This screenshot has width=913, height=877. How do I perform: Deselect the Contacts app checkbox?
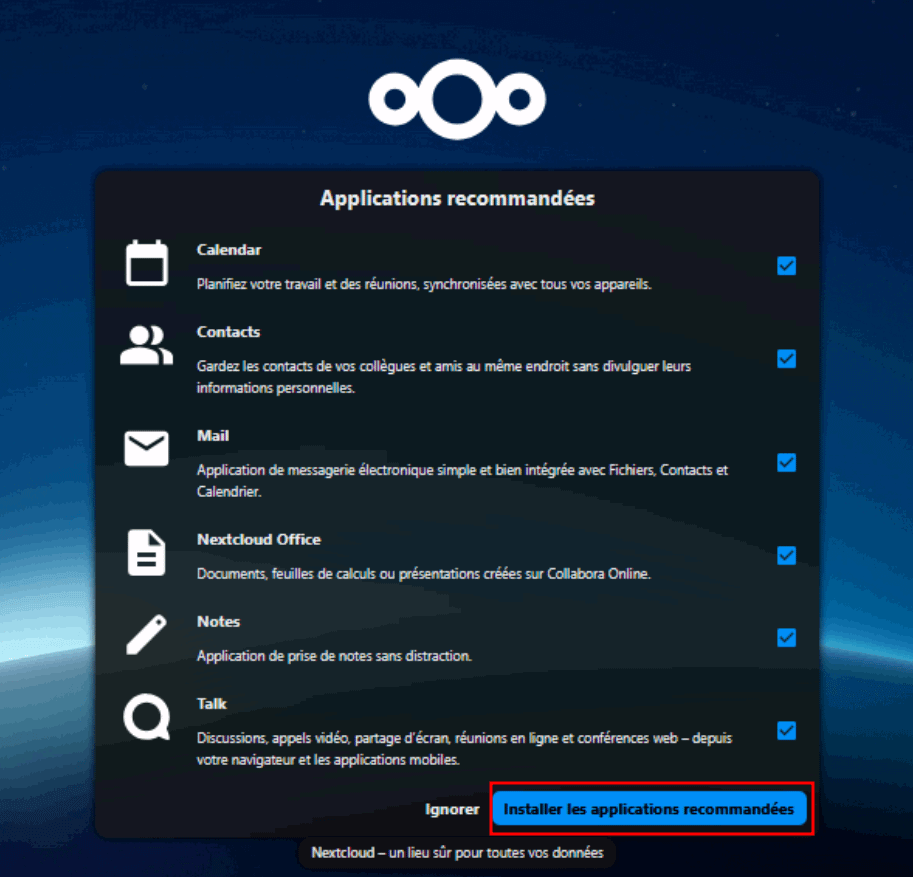click(786, 358)
